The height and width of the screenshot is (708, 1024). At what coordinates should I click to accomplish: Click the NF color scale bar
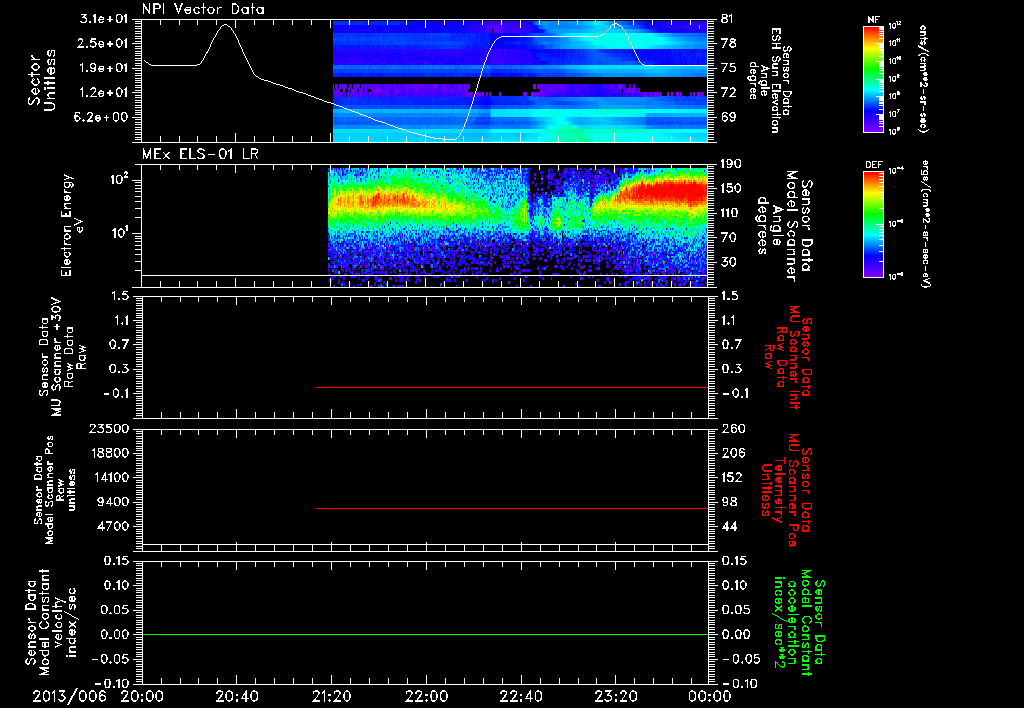(x=874, y=79)
